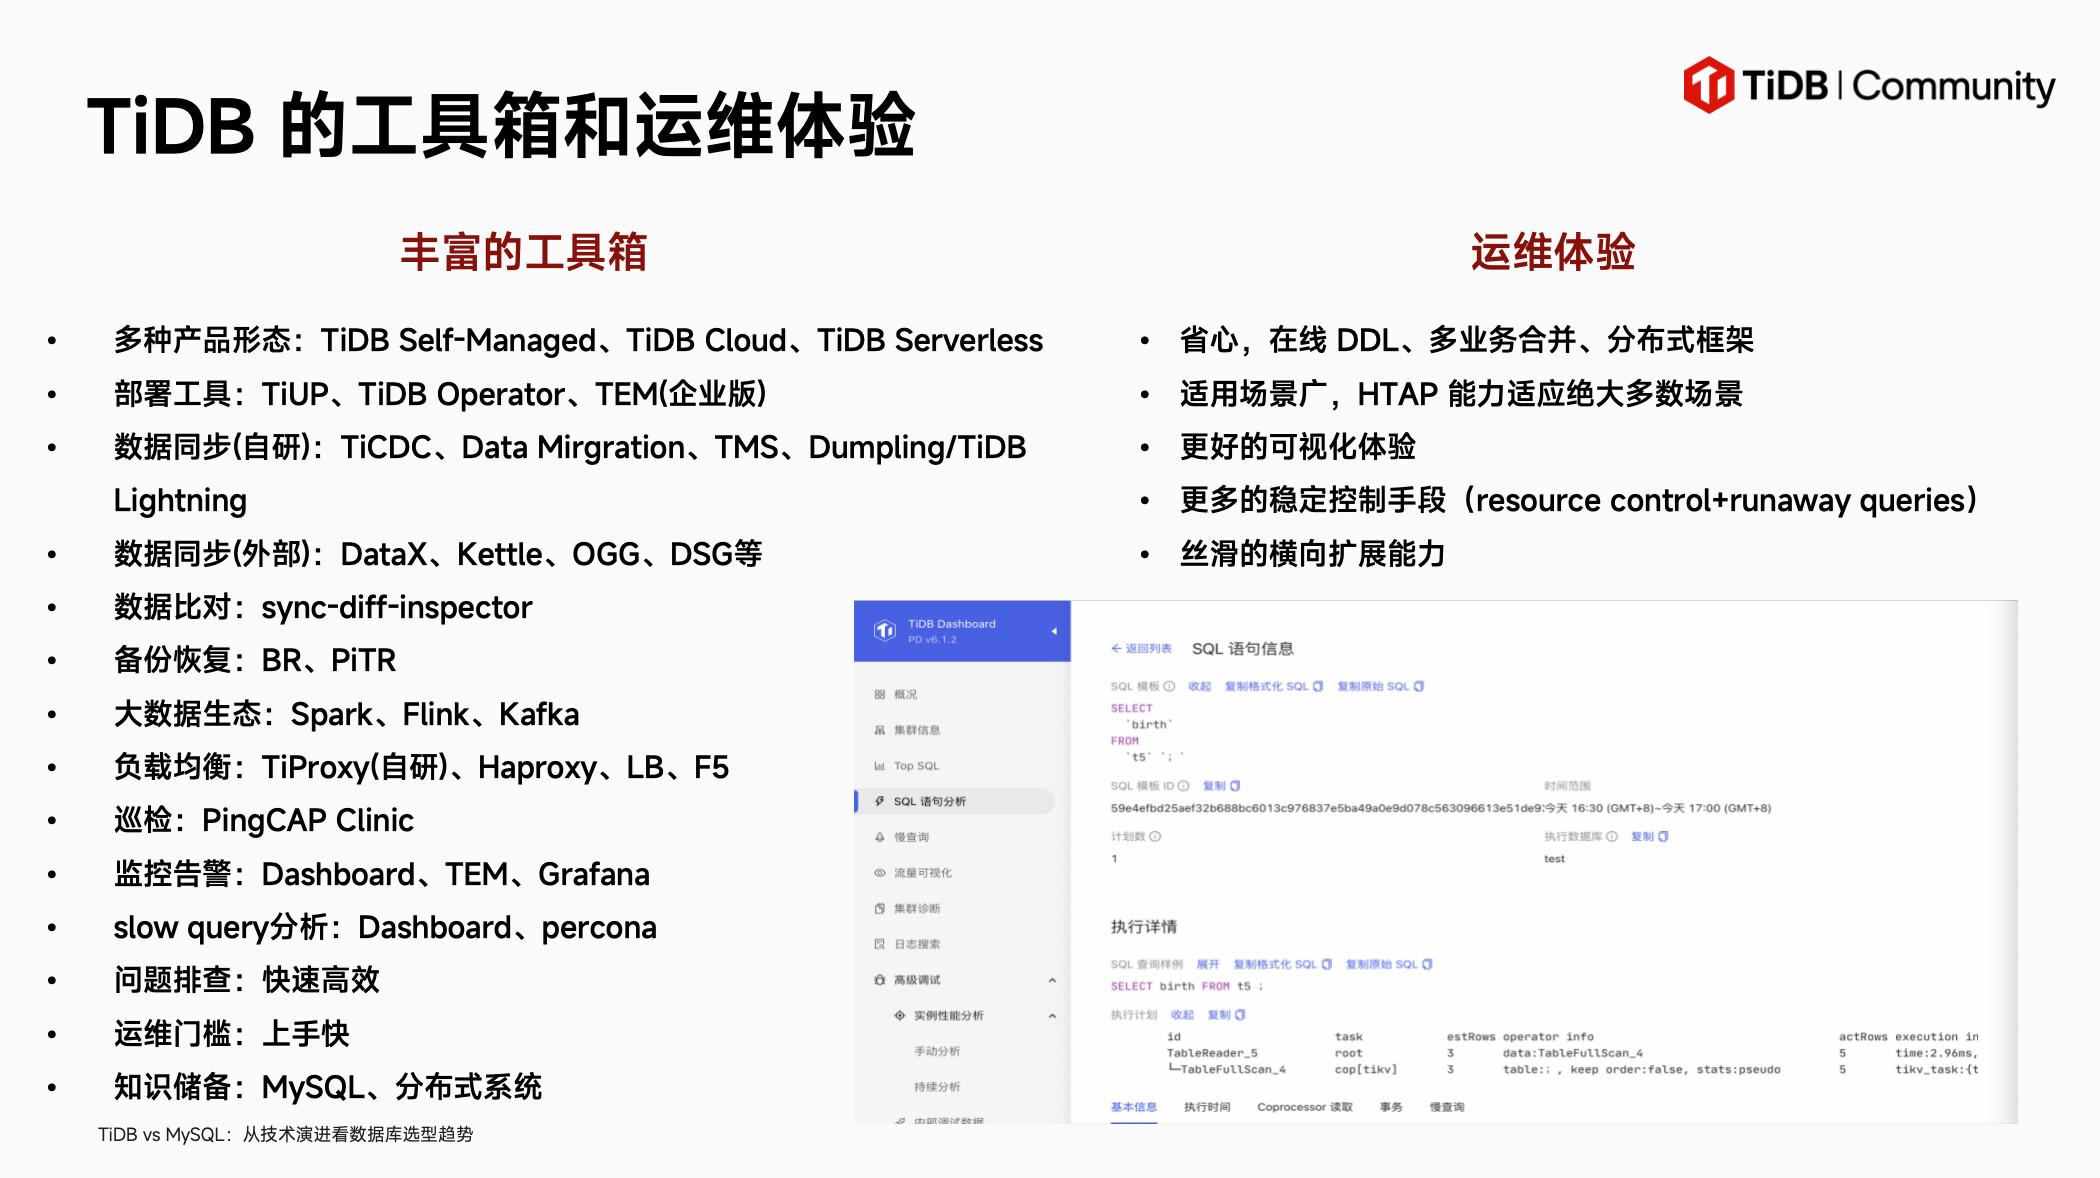The height and width of the screenshot is (1178, 2100).
Task: Expand the SQL 查询样例 with 展开
Action: pos(1208,964)
